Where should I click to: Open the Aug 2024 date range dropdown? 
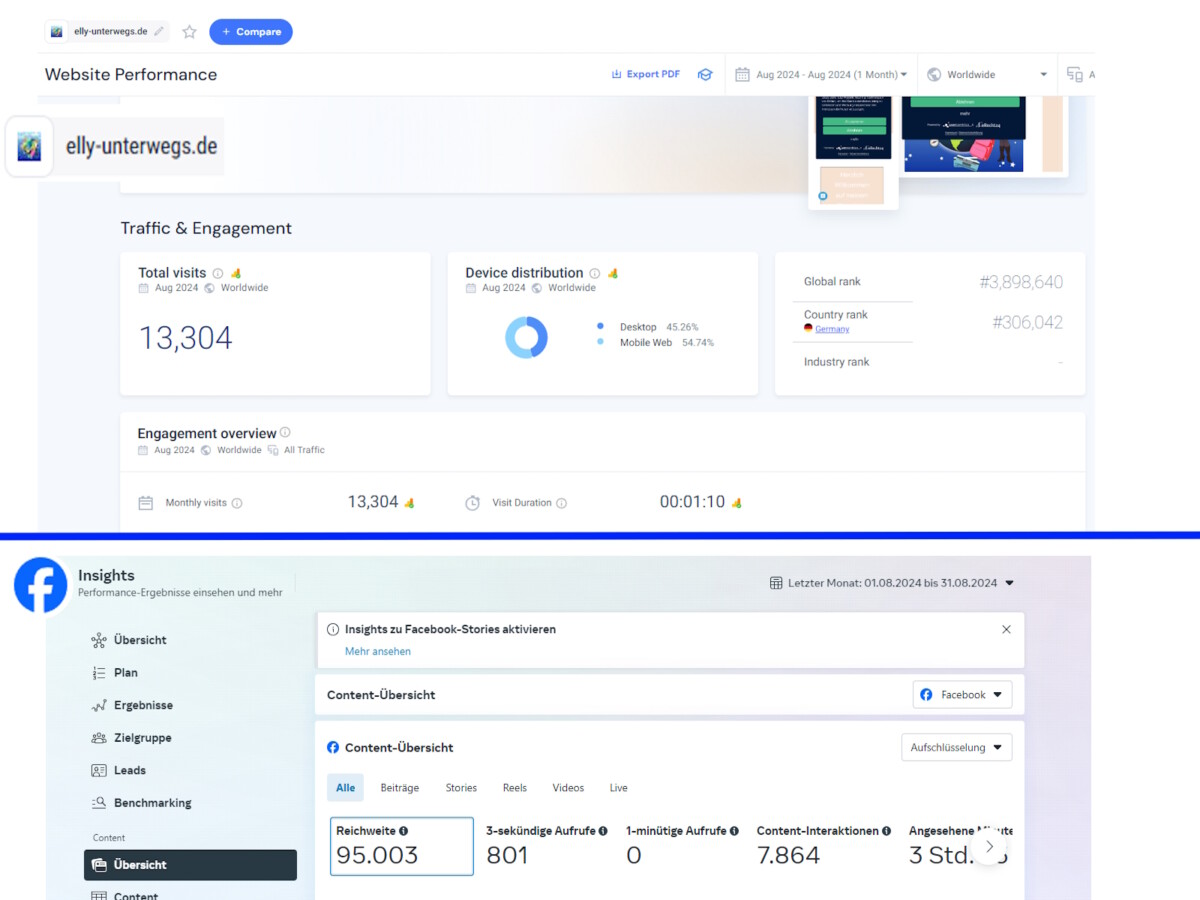pyautogui.click(x=821, y=74)
